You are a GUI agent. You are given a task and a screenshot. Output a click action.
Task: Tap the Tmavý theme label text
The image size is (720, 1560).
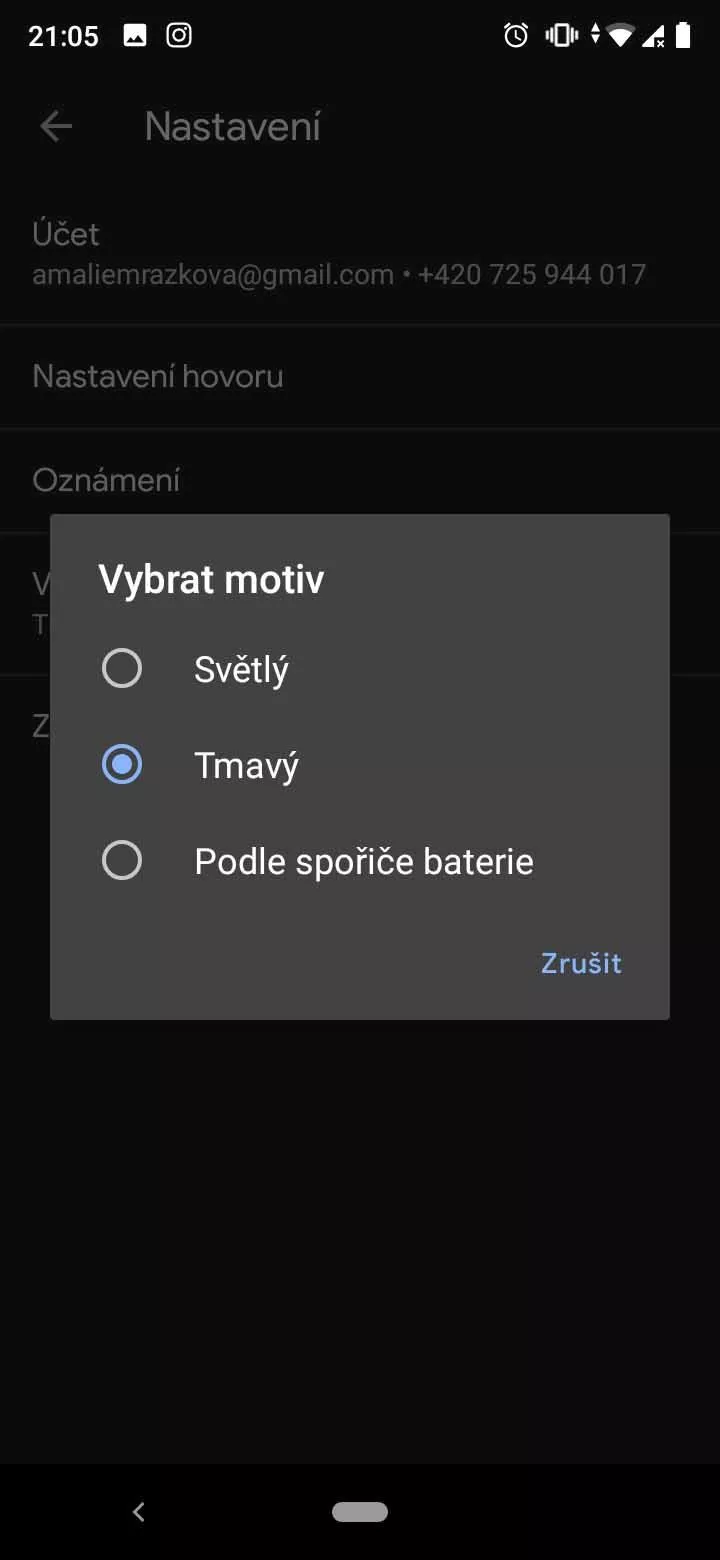click(246, 765)
